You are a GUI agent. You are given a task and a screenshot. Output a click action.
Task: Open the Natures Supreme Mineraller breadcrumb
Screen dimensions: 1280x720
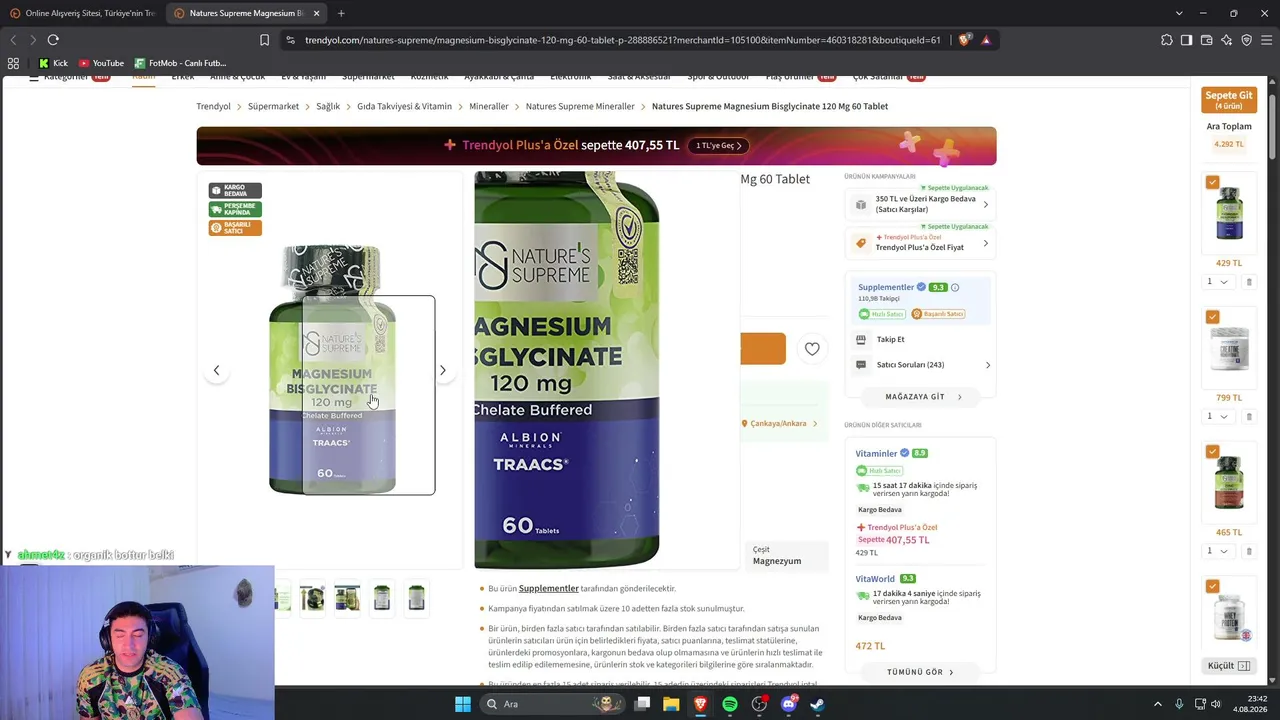(580, 106)
